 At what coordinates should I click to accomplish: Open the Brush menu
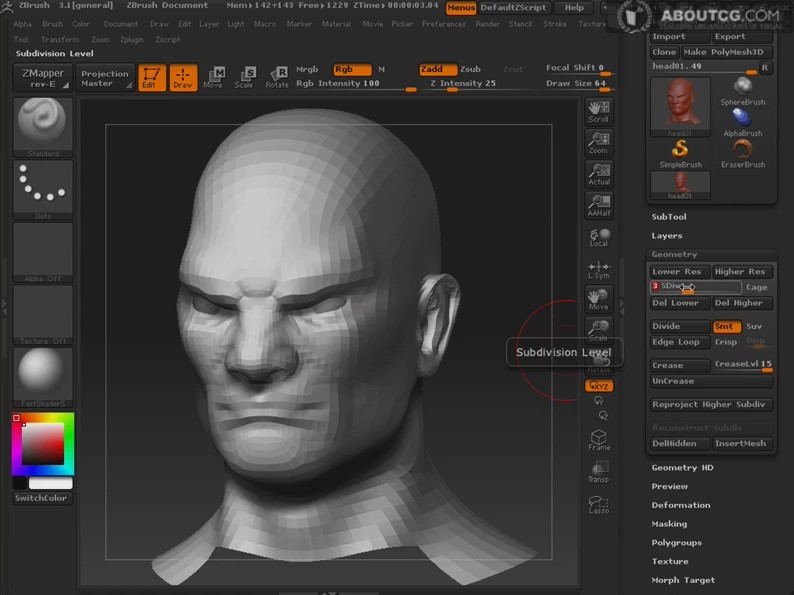coord(52,24)
